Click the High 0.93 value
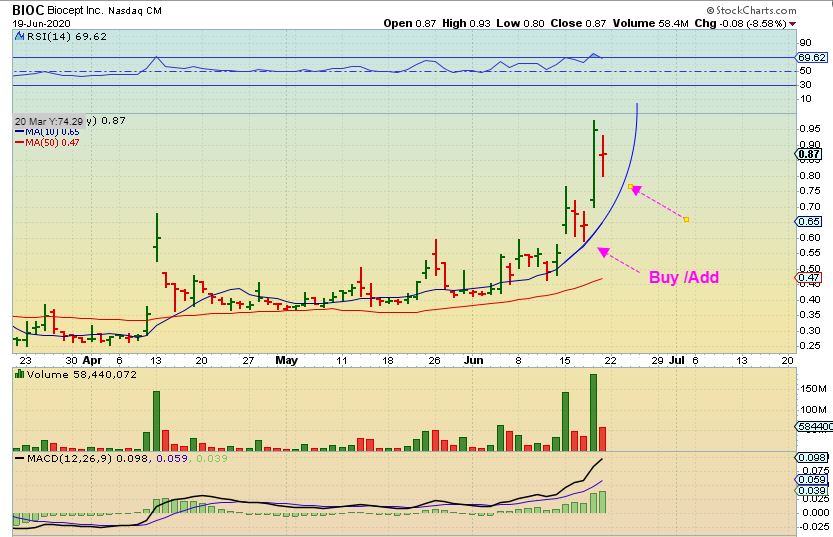Screen dimensions: 833x537 tap(466, 23)
